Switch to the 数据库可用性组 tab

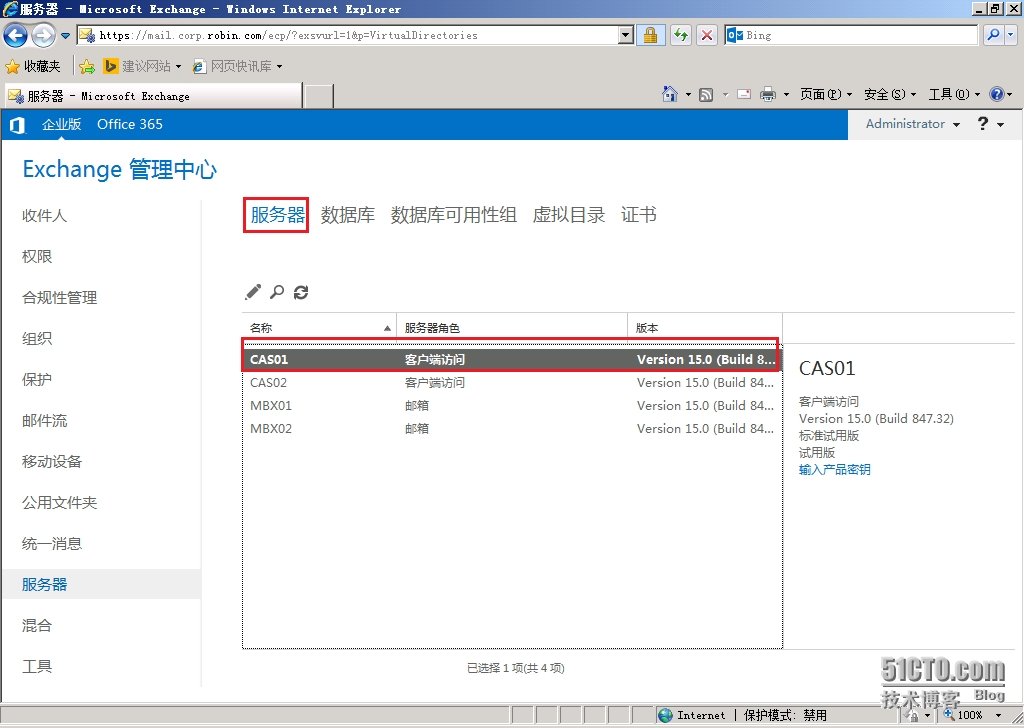coord(453,215)
